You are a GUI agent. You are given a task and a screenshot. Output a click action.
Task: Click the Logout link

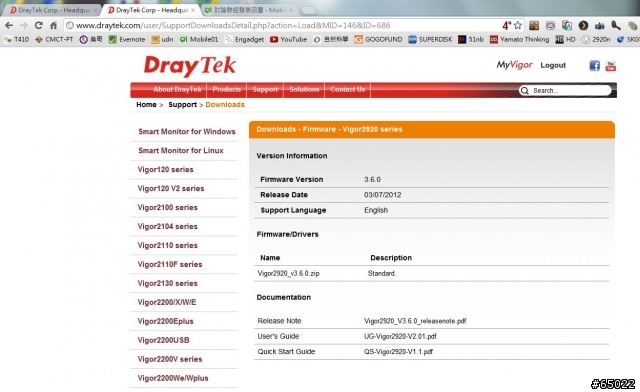click(553, 65)
